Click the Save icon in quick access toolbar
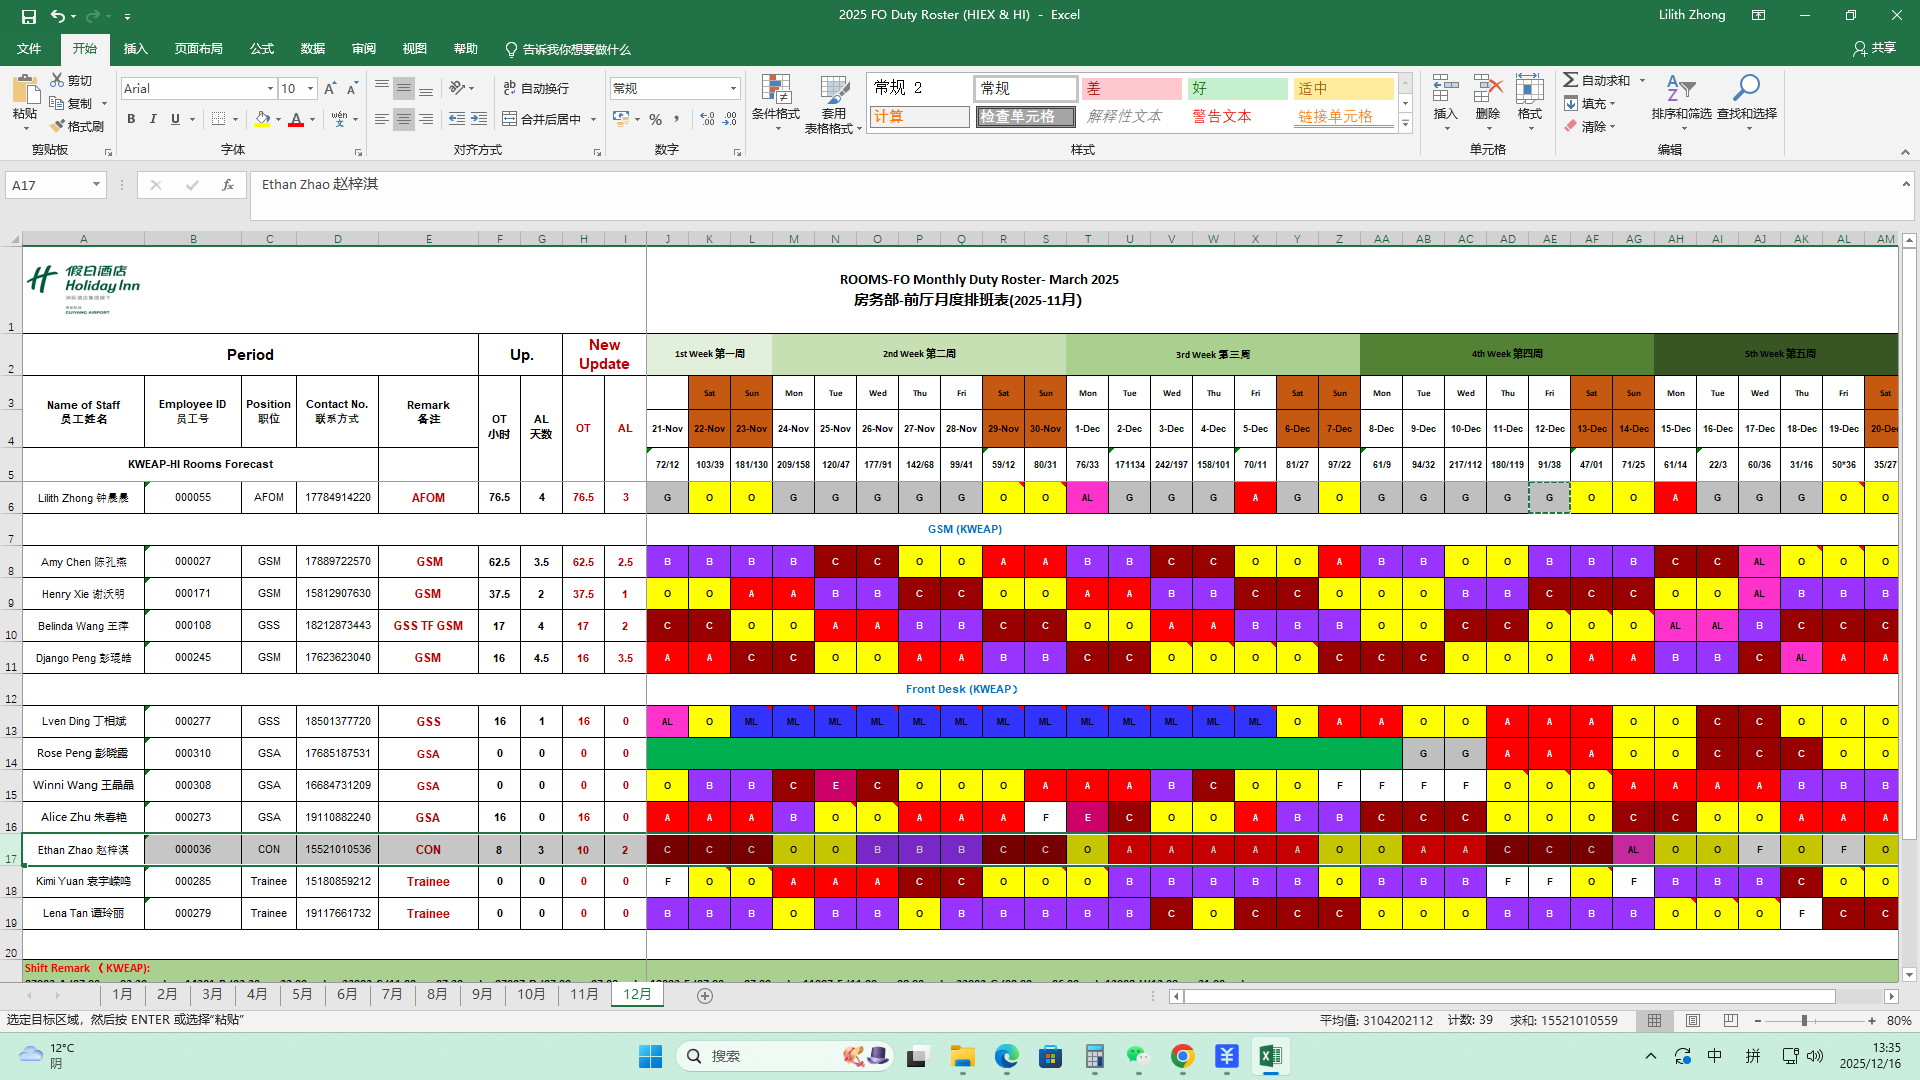The height and width of the screenshot is (1080, 1920). [29, 16]
